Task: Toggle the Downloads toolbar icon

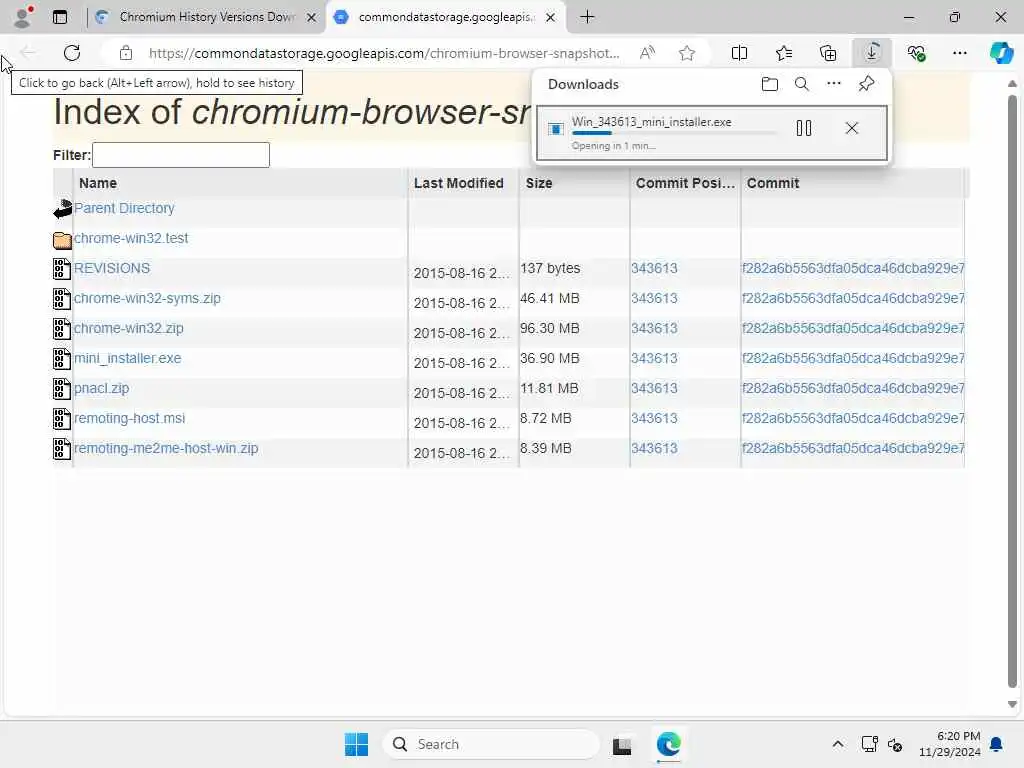Action: (x=872, y=53)
